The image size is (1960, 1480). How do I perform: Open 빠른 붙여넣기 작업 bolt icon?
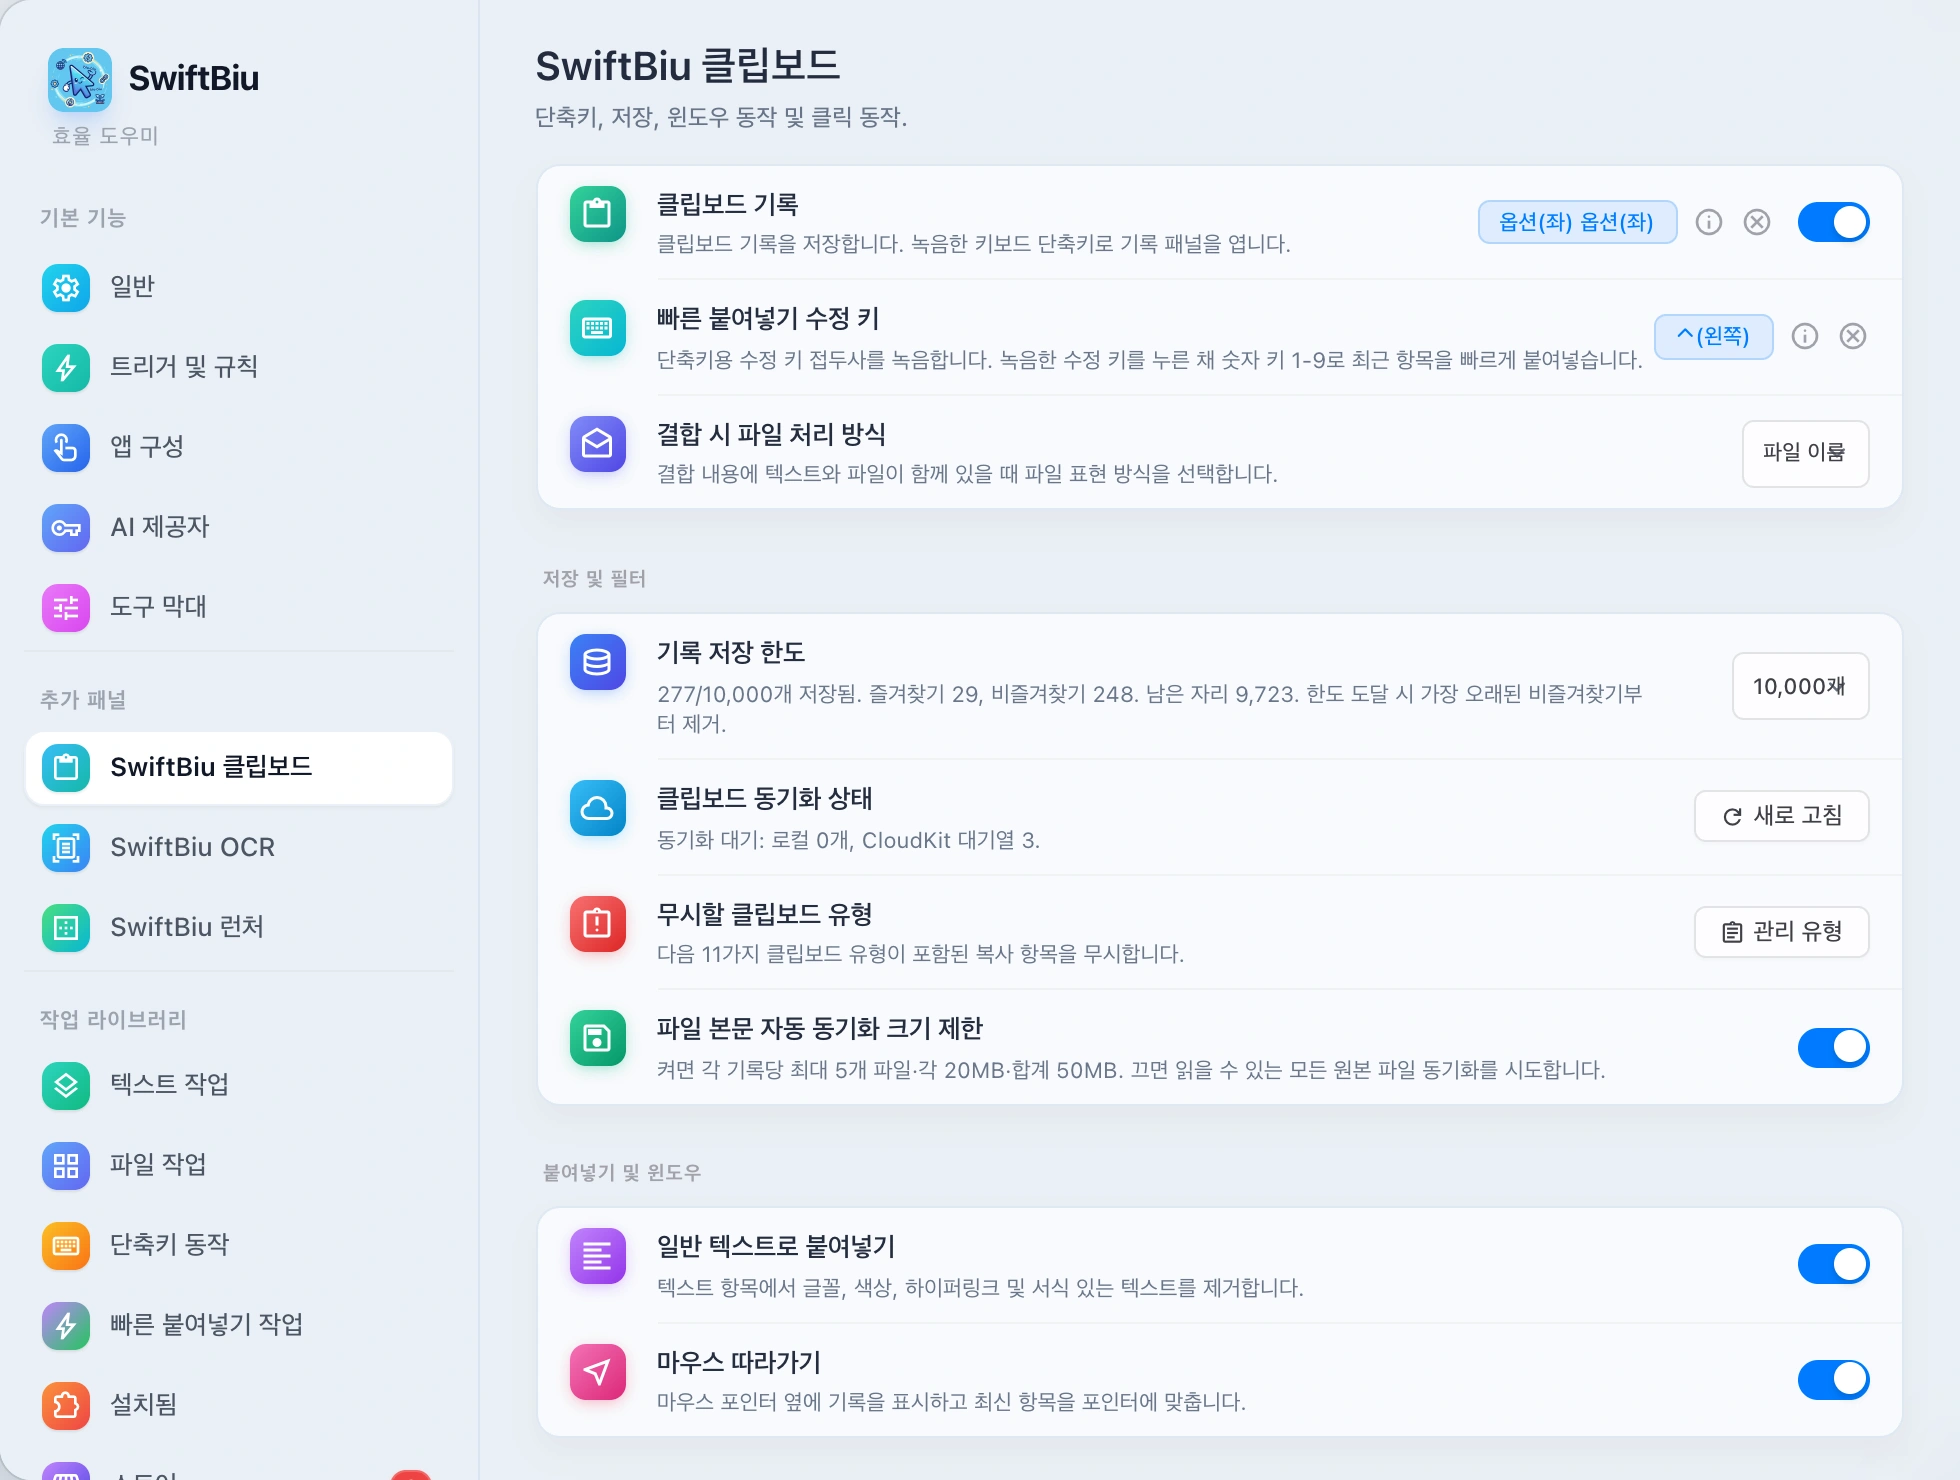pyautogui.click(x=66, y=1326)
